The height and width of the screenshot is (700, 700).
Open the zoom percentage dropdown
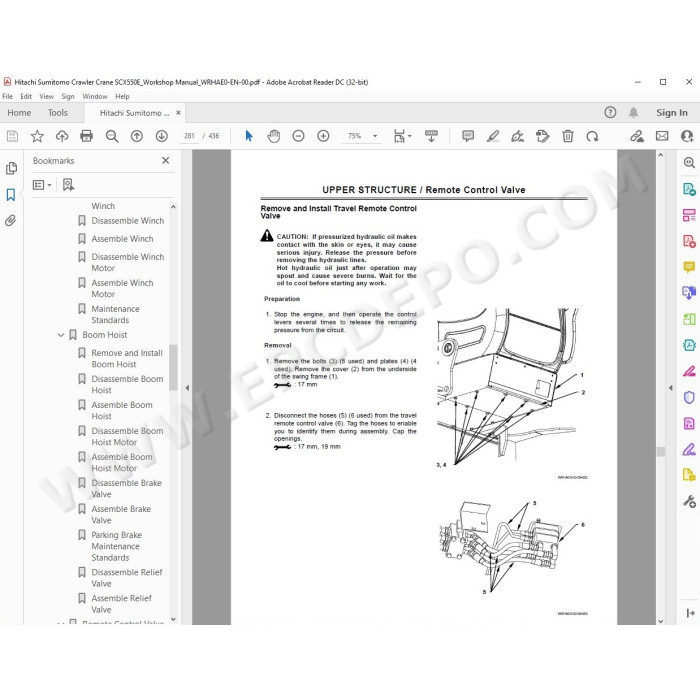click(x=375, y=136)
